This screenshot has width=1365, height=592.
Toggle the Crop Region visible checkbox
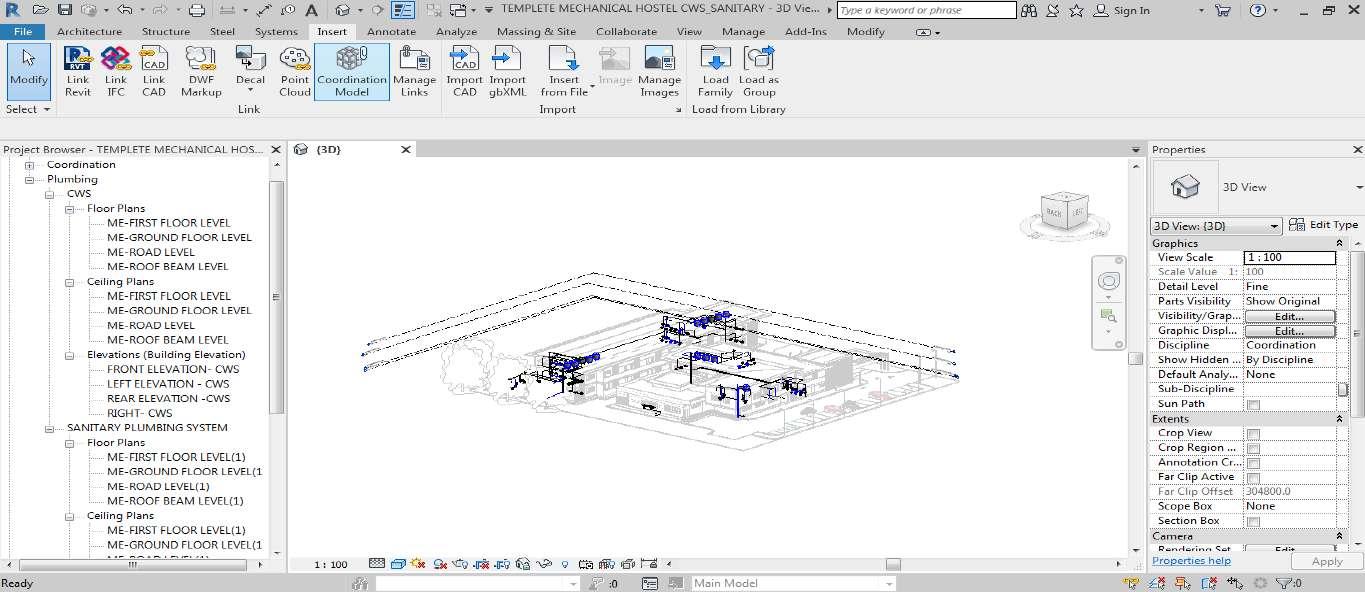1253,448
